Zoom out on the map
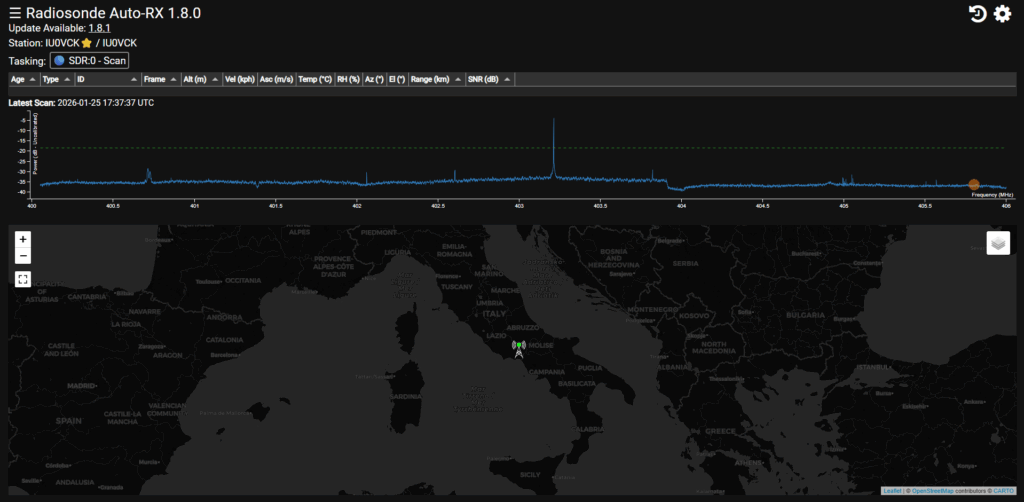The image size is (1024, 502). pyautogui.click(x=23, y=255)
